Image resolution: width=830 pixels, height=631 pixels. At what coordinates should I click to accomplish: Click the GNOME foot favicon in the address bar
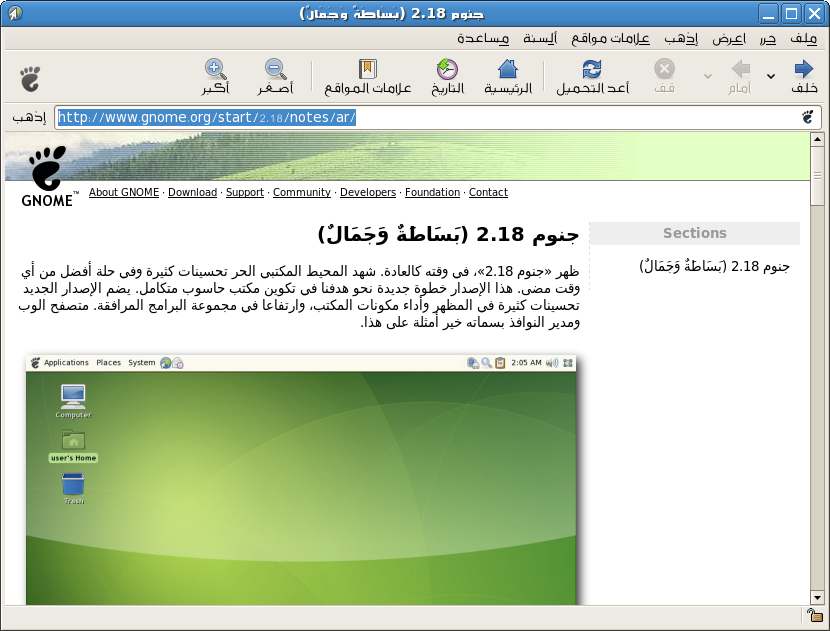(808, 117)
